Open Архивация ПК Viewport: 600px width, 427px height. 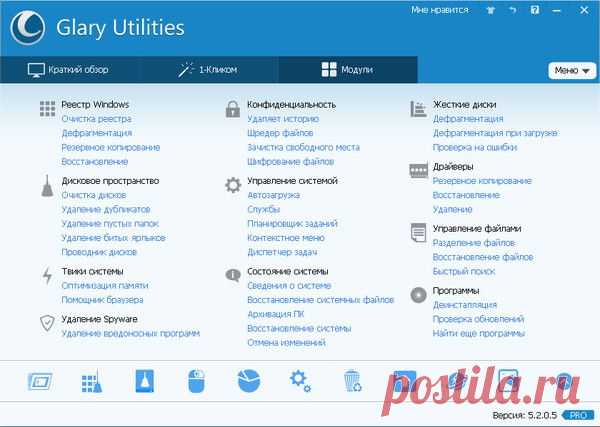click(x=276, y=314)
